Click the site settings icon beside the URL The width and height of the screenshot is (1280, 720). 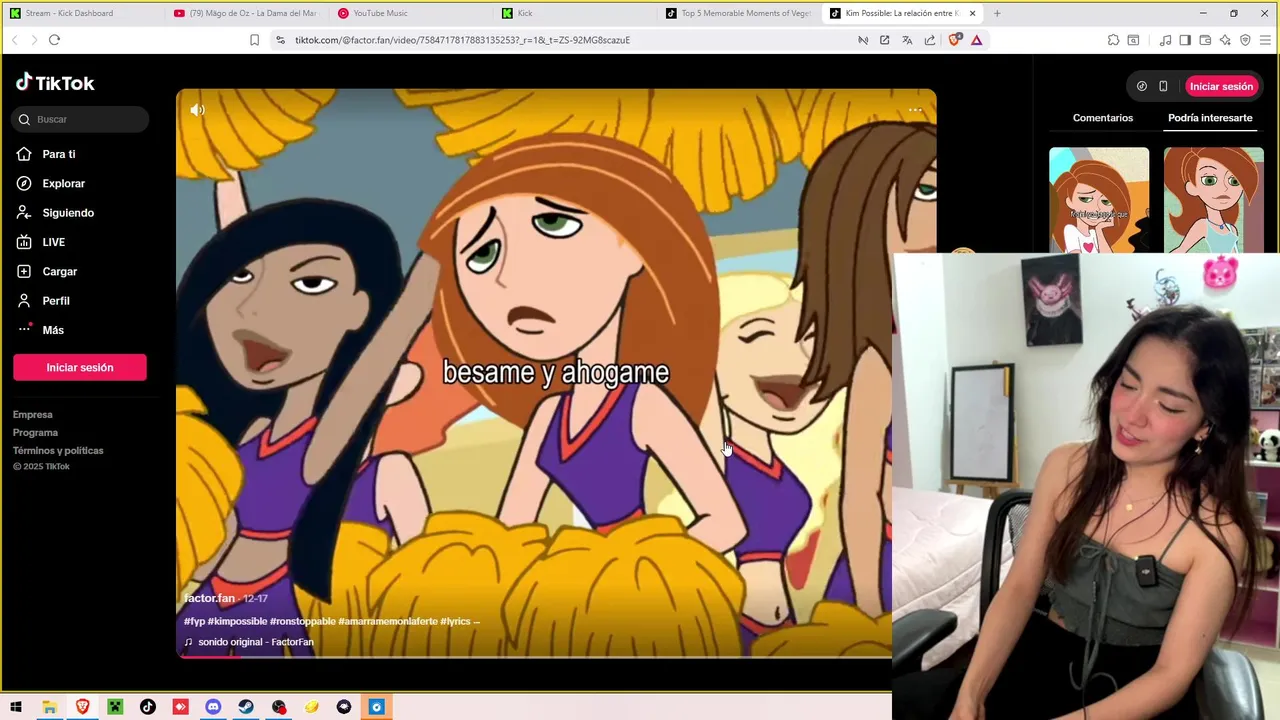(280, 40)
